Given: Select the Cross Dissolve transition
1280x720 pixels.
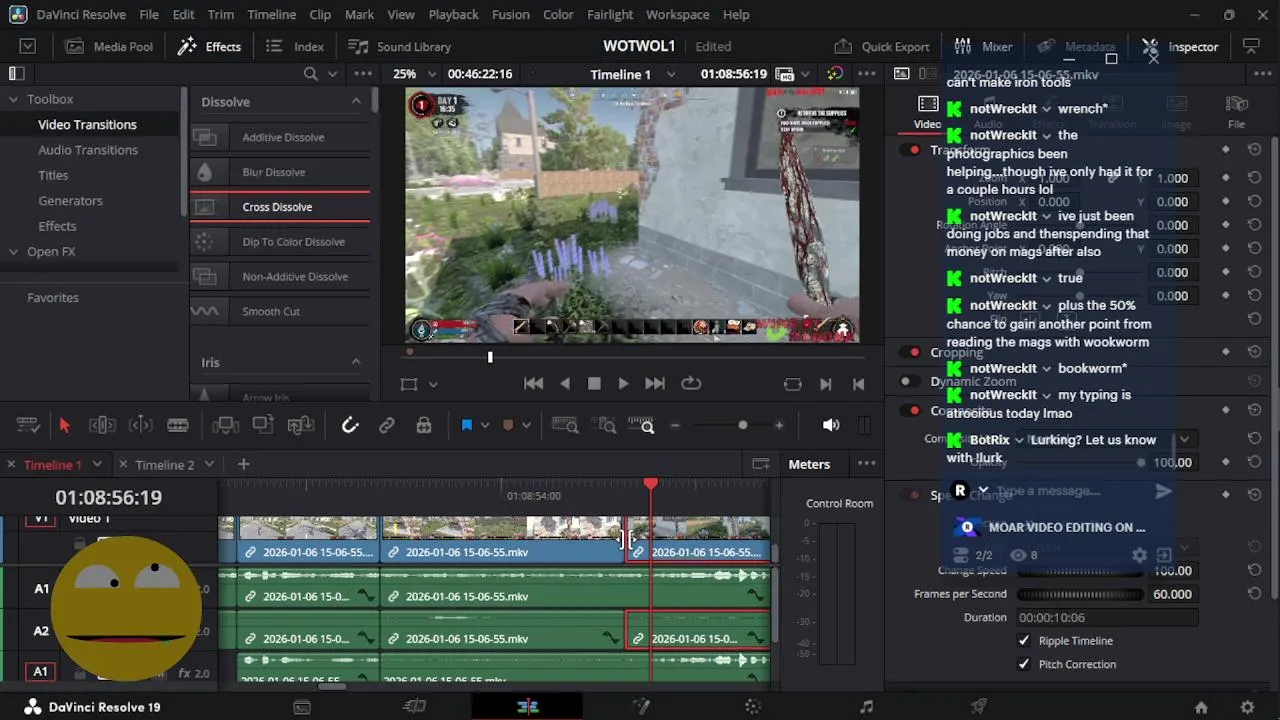Looking at the screenshot, I should pyautogui.click(x=280, y=207).
